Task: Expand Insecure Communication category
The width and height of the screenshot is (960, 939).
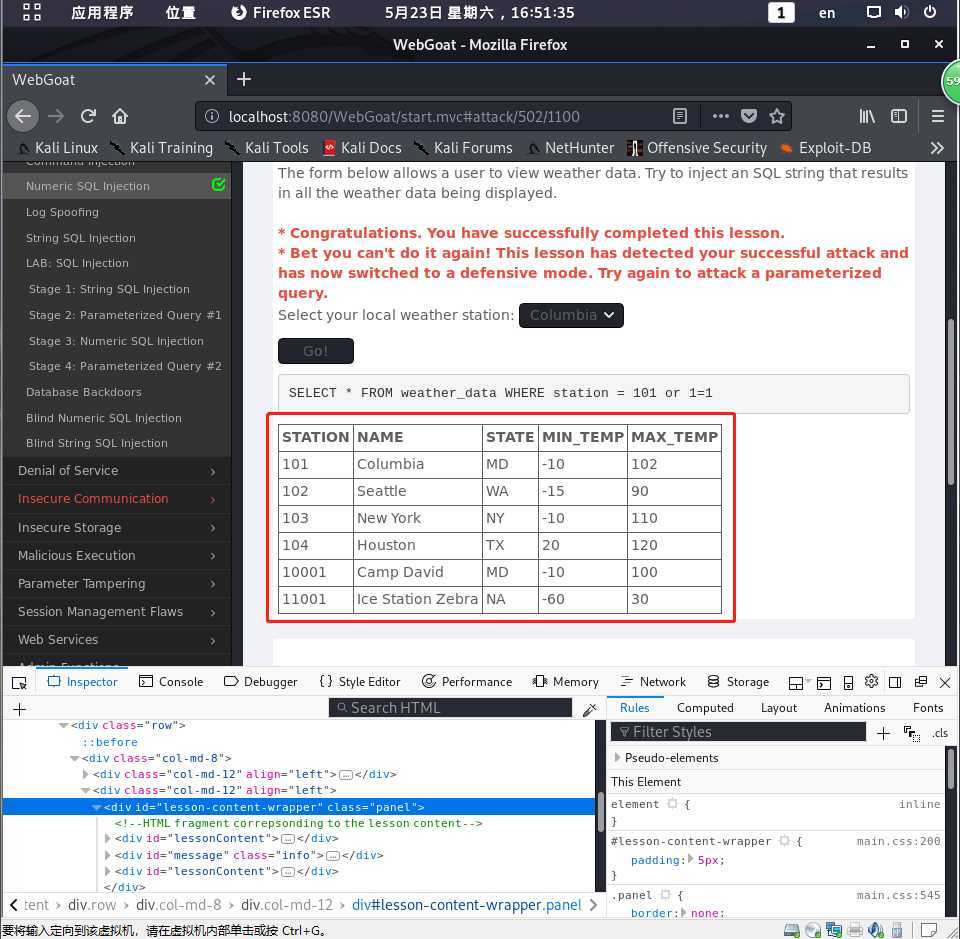Action: click(116, 499)
